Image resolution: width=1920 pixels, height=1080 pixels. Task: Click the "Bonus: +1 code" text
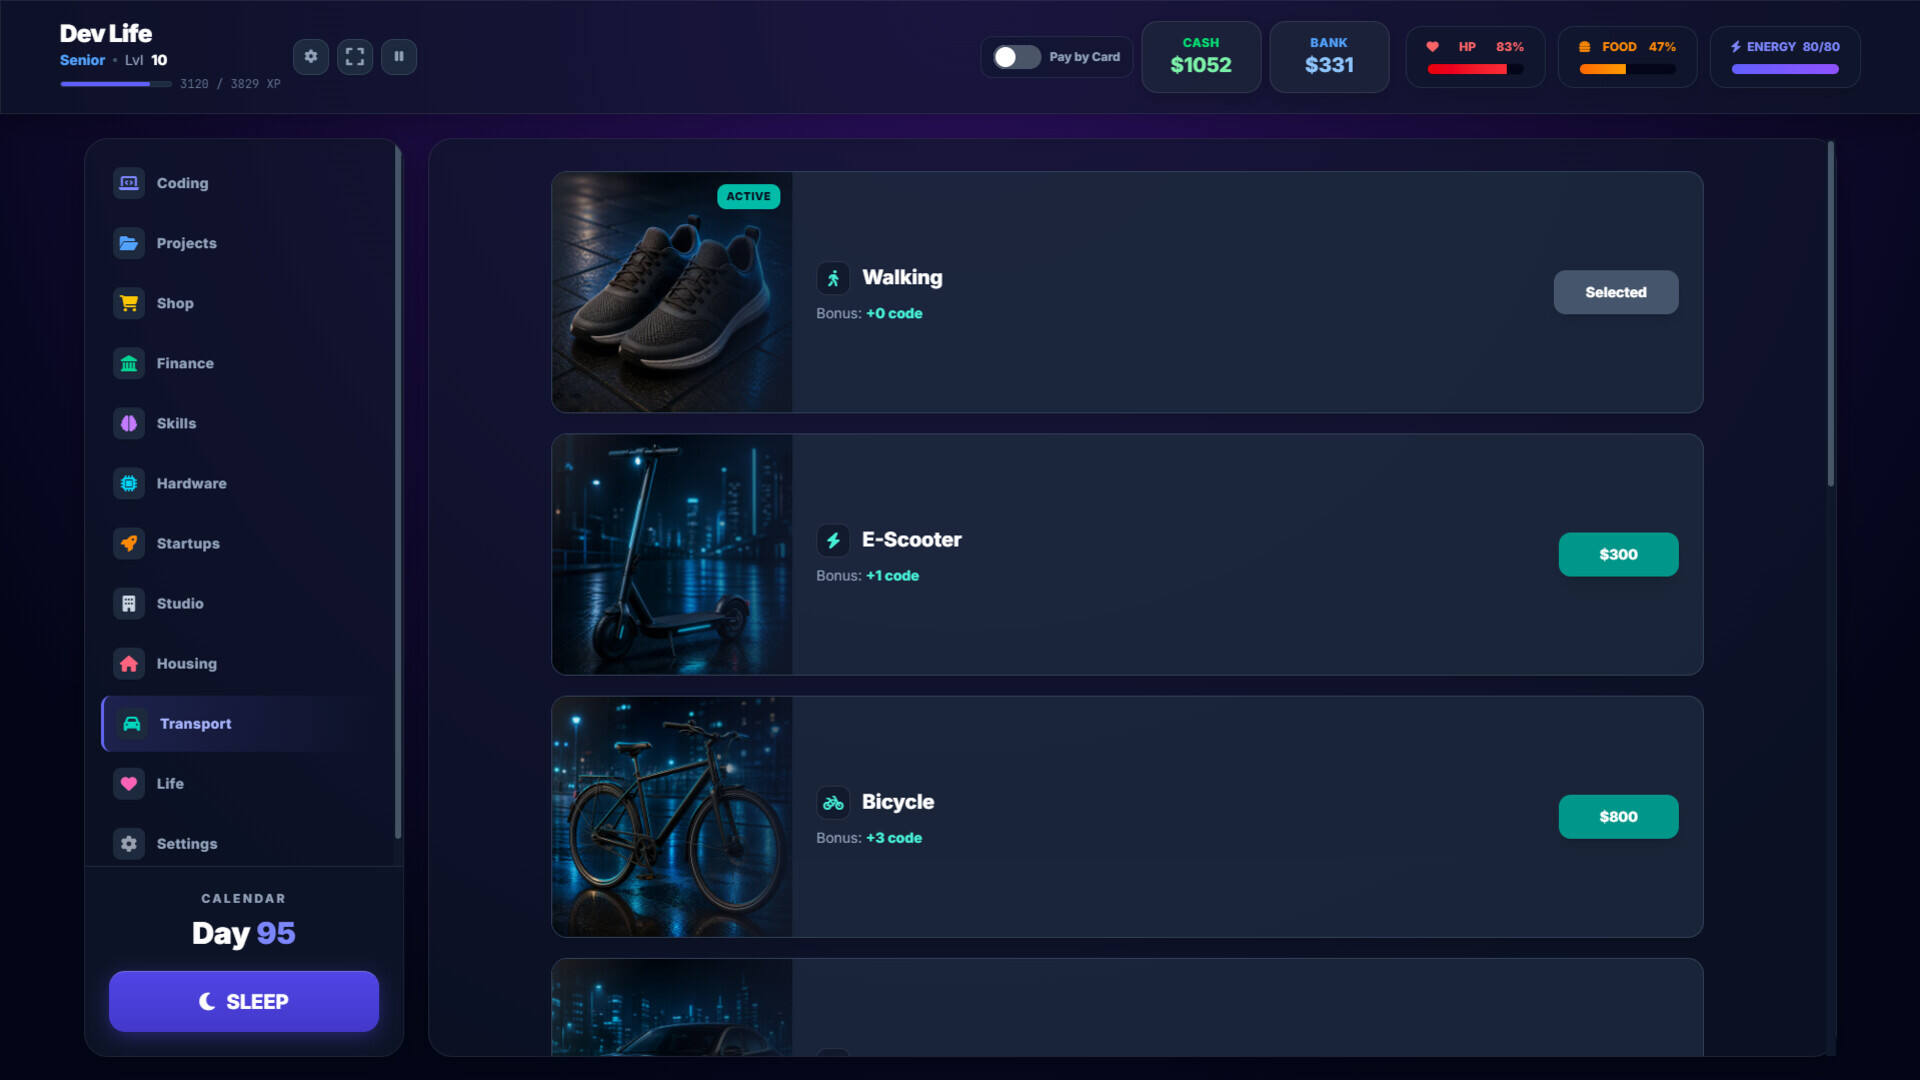coord(867,576)
